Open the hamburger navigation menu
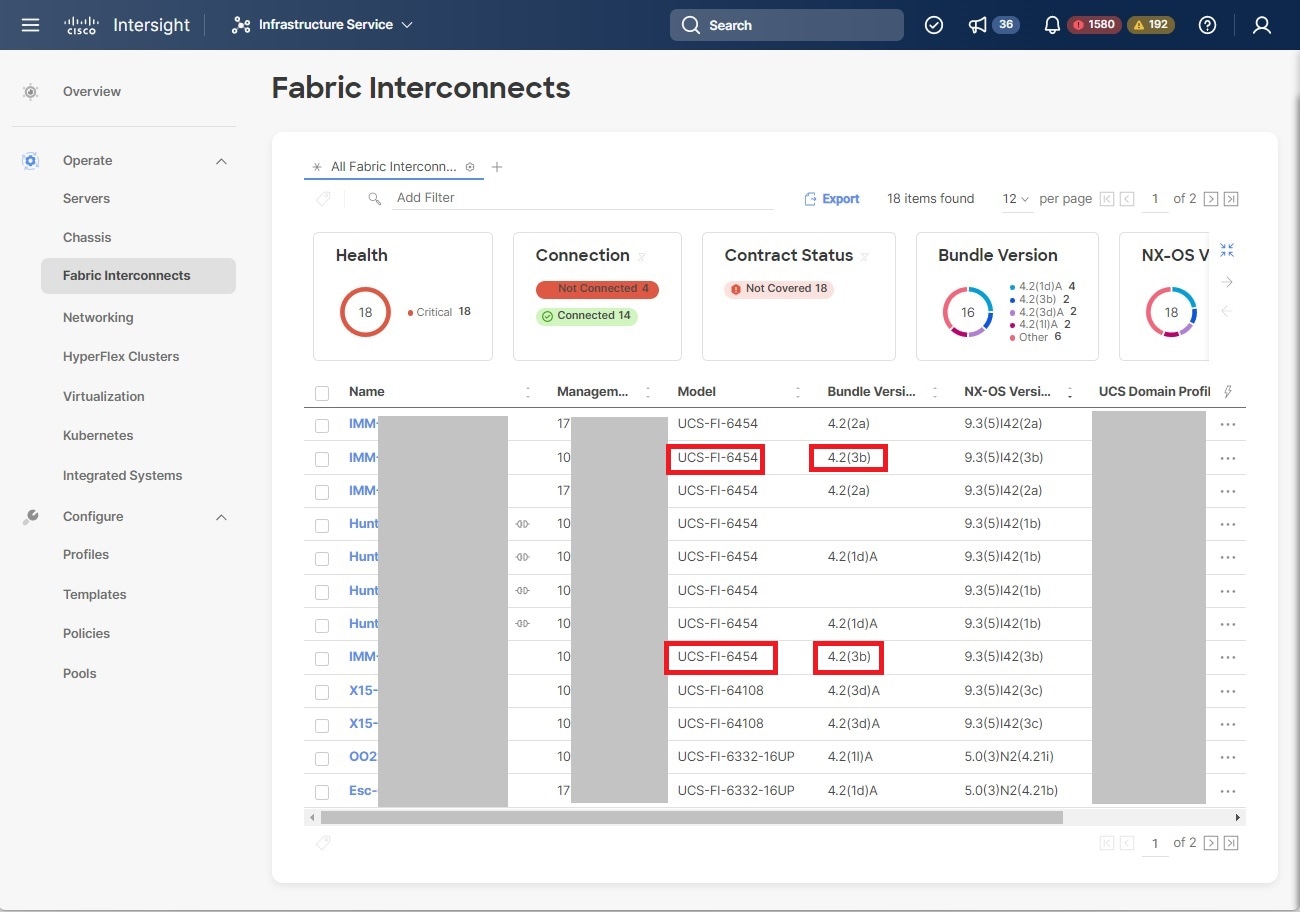 coord(30,25)
